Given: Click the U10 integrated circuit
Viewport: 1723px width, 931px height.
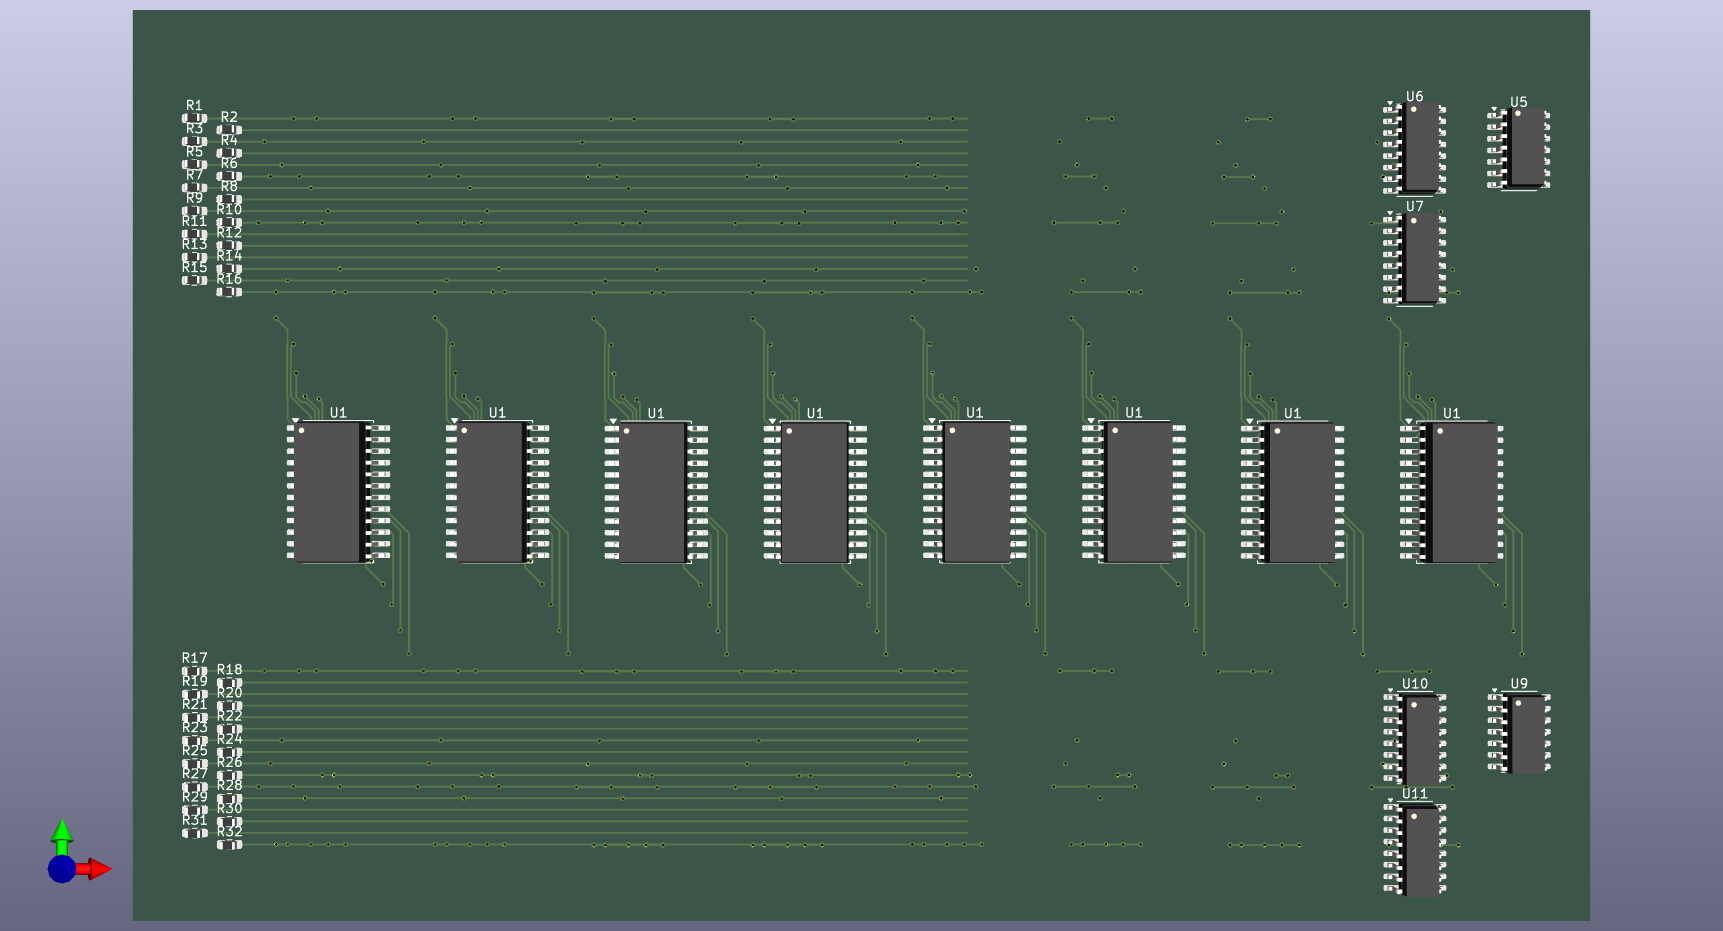Looking at the screenshot, I should pos(1421,740).
